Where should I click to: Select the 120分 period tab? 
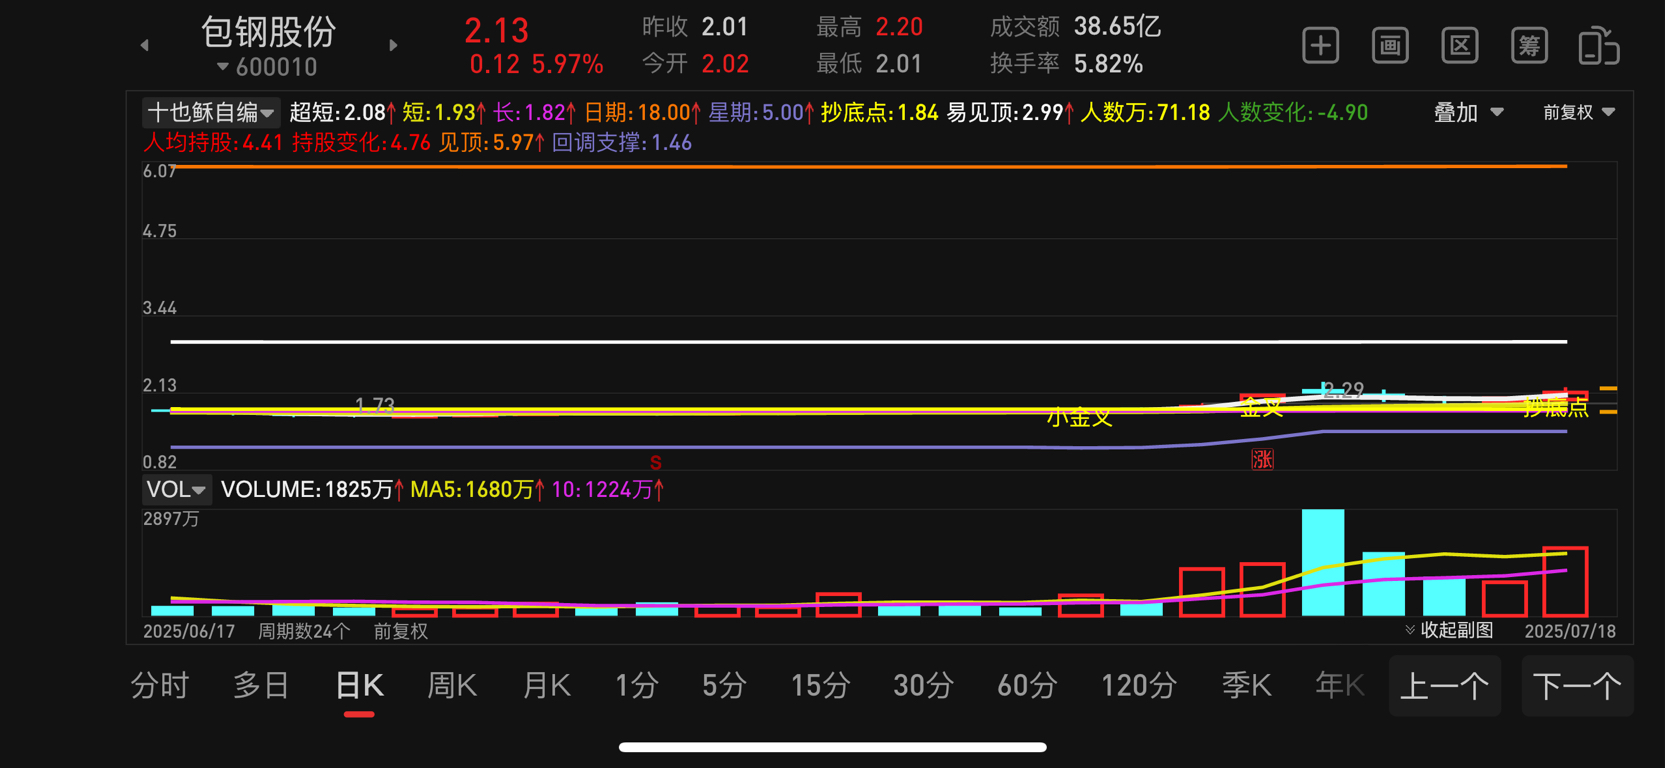point(1138,686)
